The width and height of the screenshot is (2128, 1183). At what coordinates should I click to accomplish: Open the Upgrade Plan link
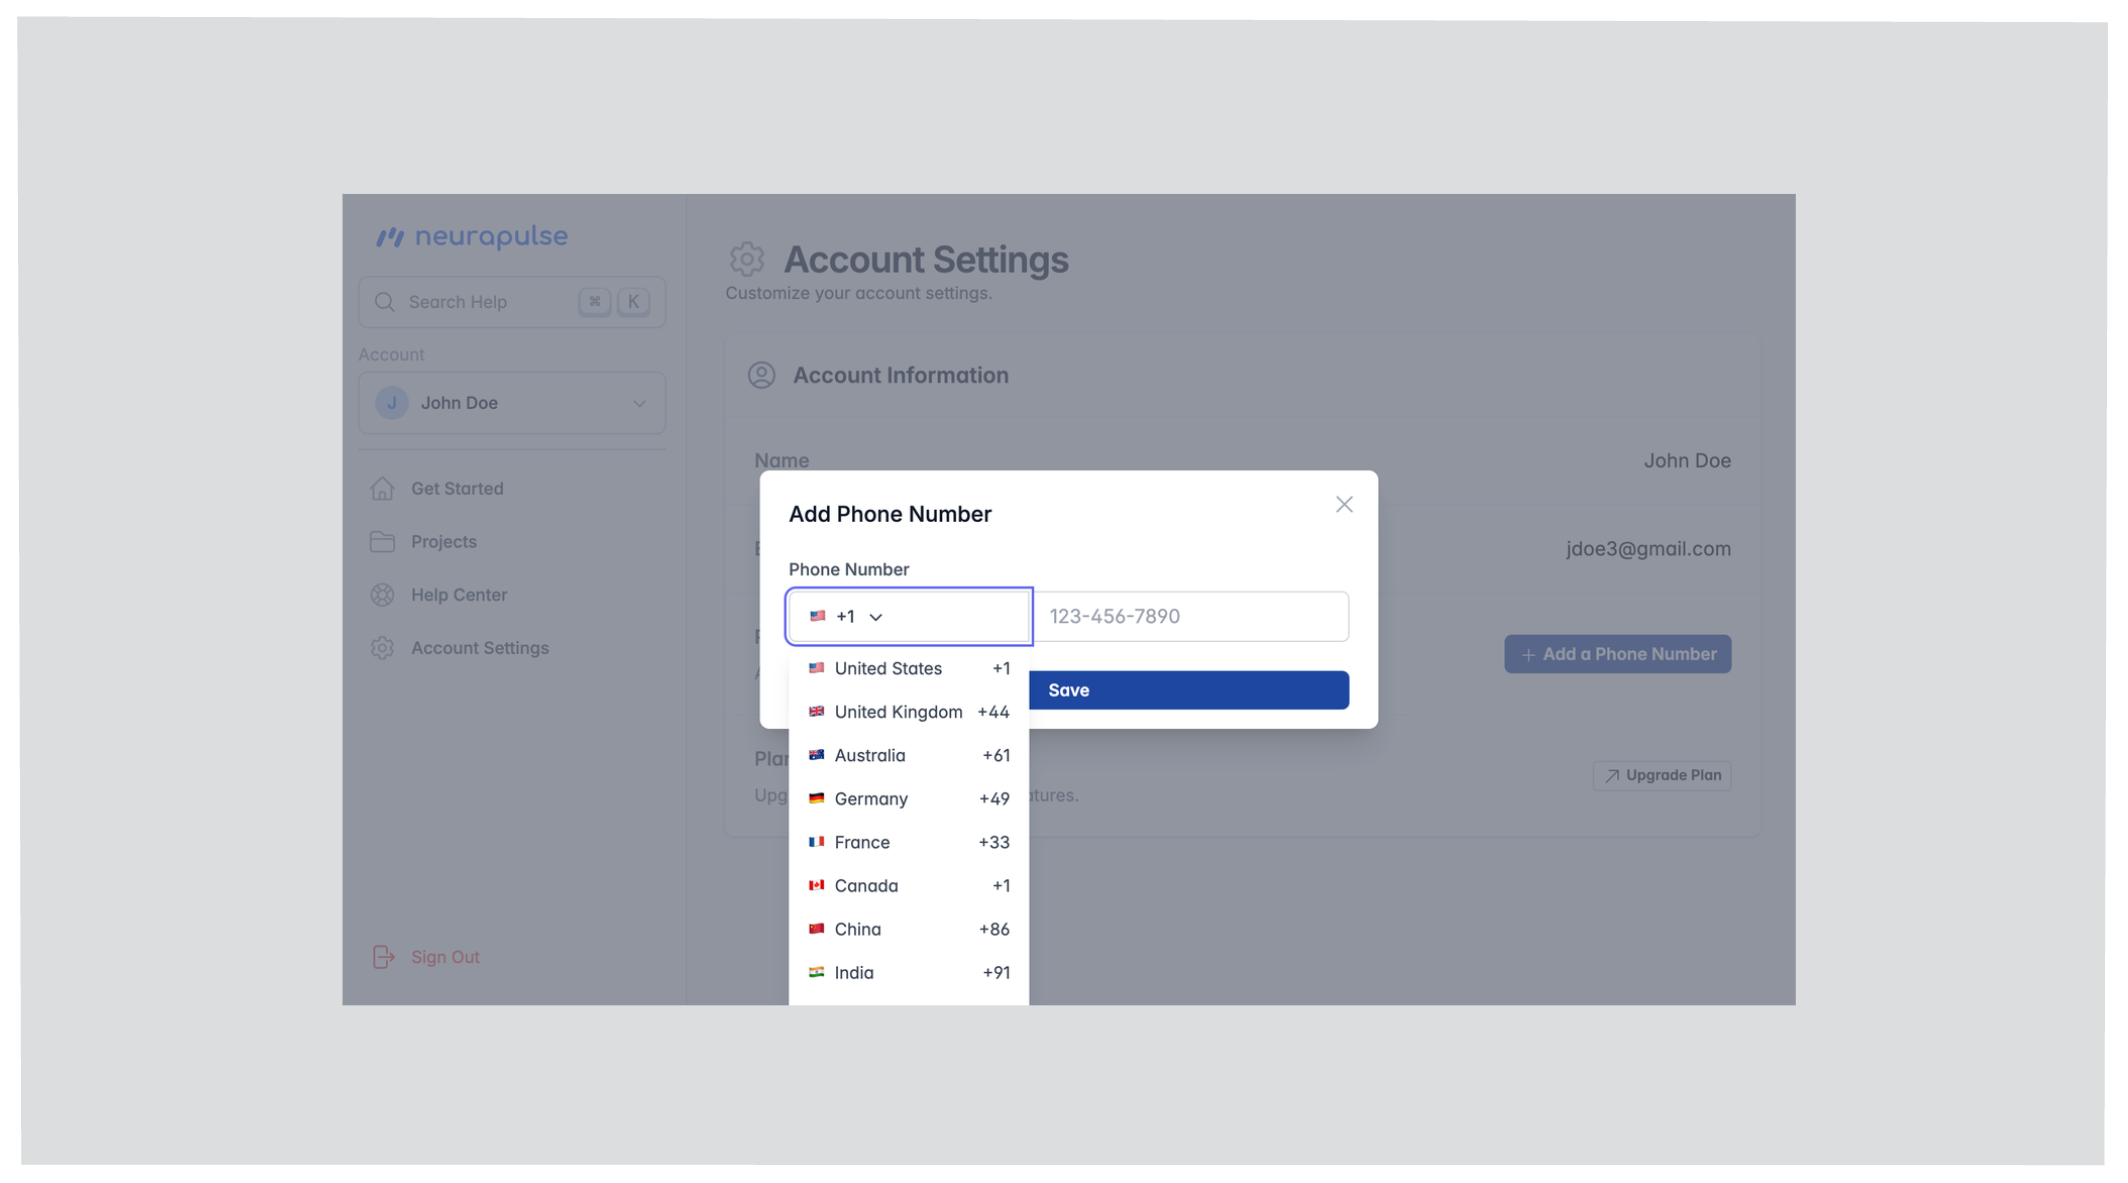click(x=1662, y=776)
